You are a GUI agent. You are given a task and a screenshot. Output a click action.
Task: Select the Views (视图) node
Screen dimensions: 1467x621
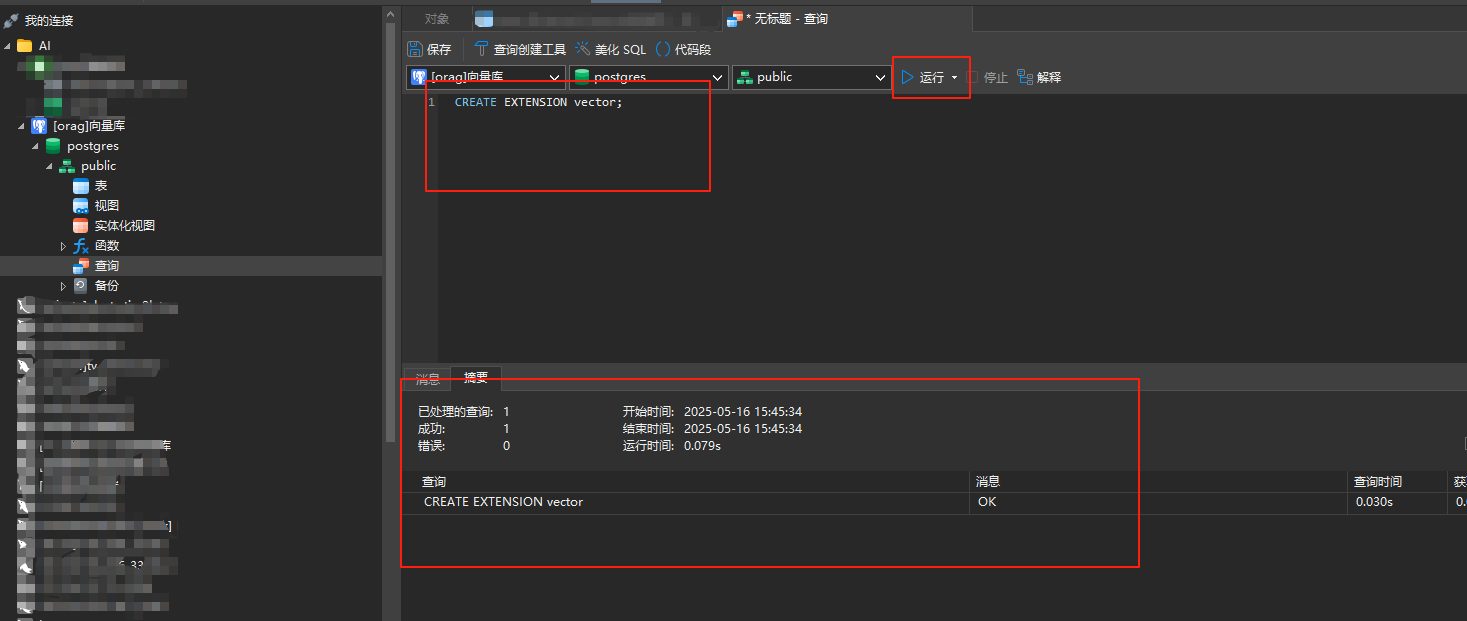[106, 206]
